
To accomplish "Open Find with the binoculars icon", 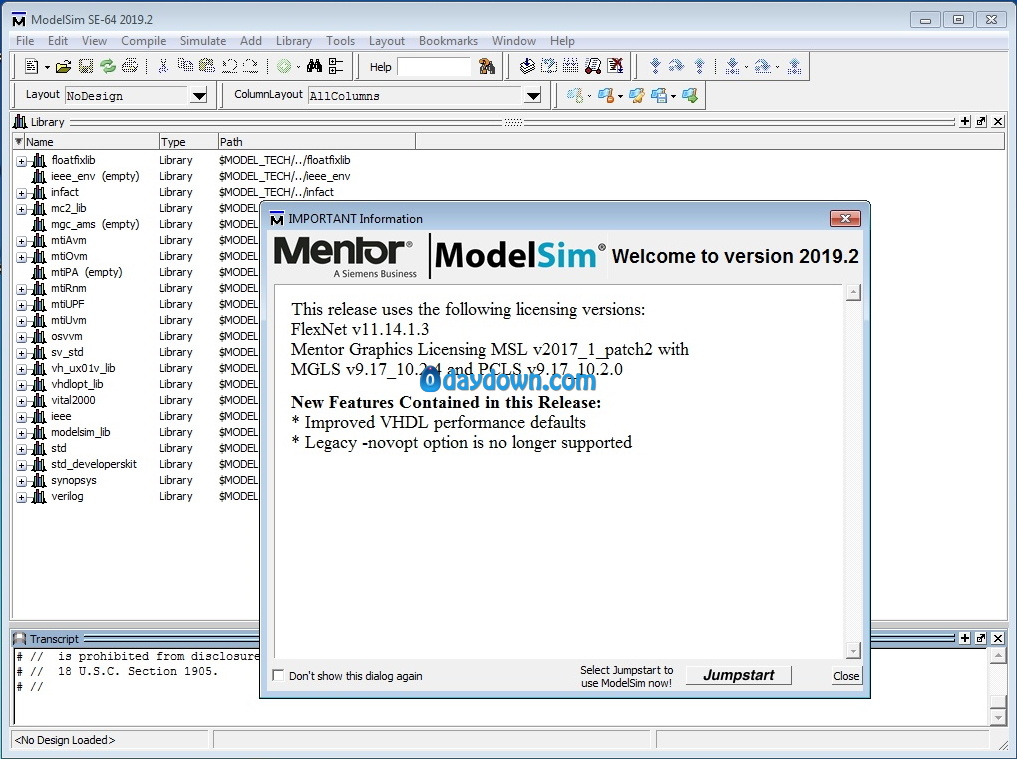I will [314, 67].
